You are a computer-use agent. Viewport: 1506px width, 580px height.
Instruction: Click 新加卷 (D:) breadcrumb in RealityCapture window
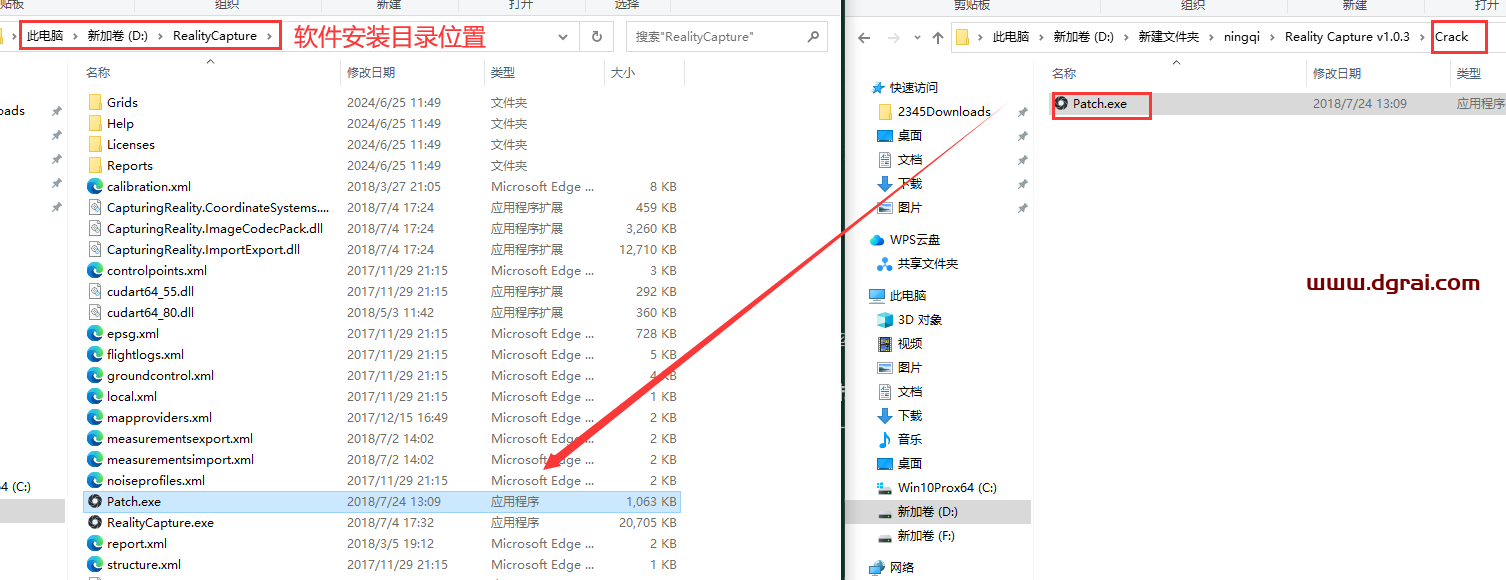click(117, 36)
